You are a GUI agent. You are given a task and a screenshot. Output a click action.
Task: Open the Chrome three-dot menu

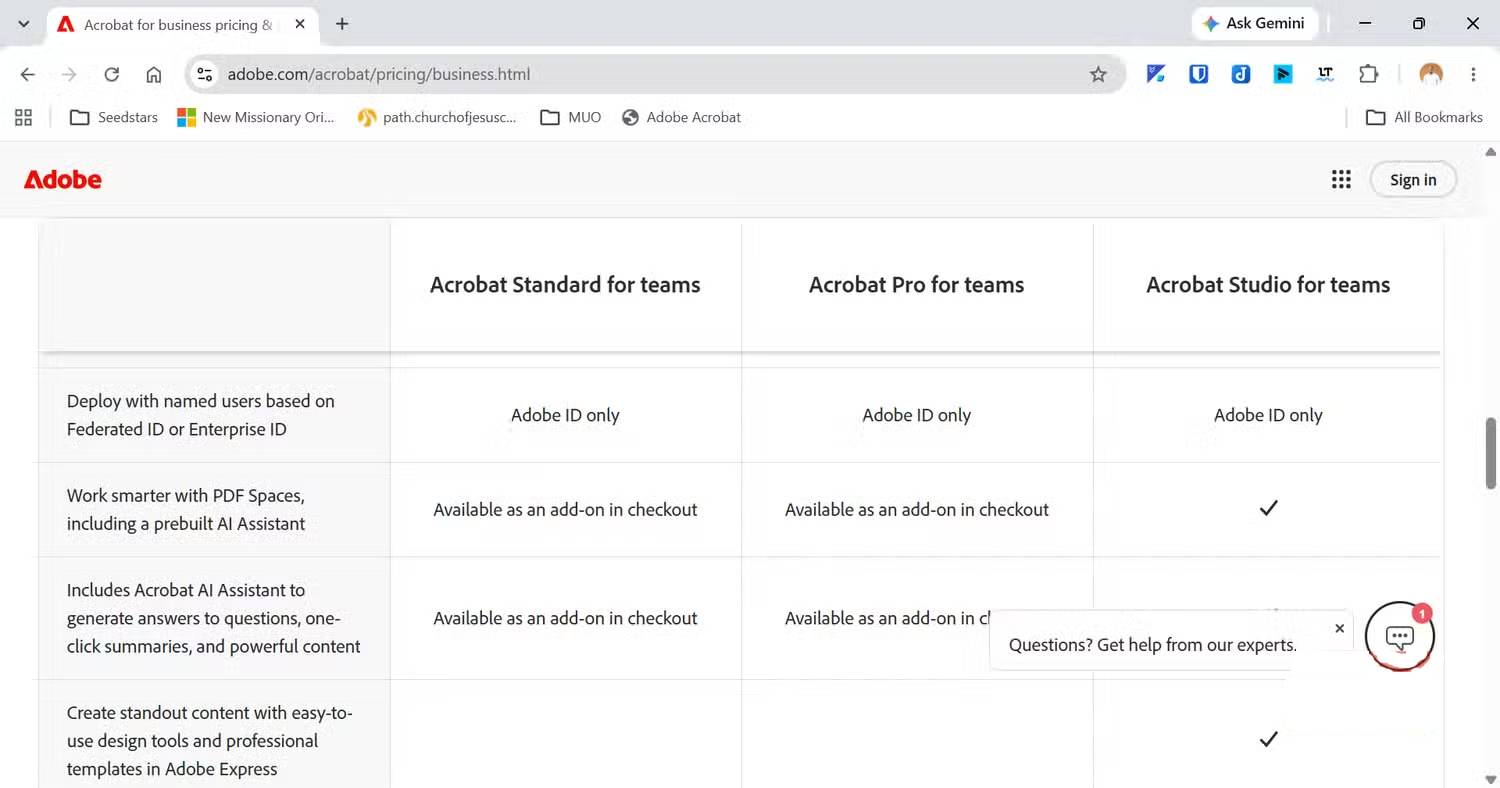pyautogui.click(x=1473, y=74)
